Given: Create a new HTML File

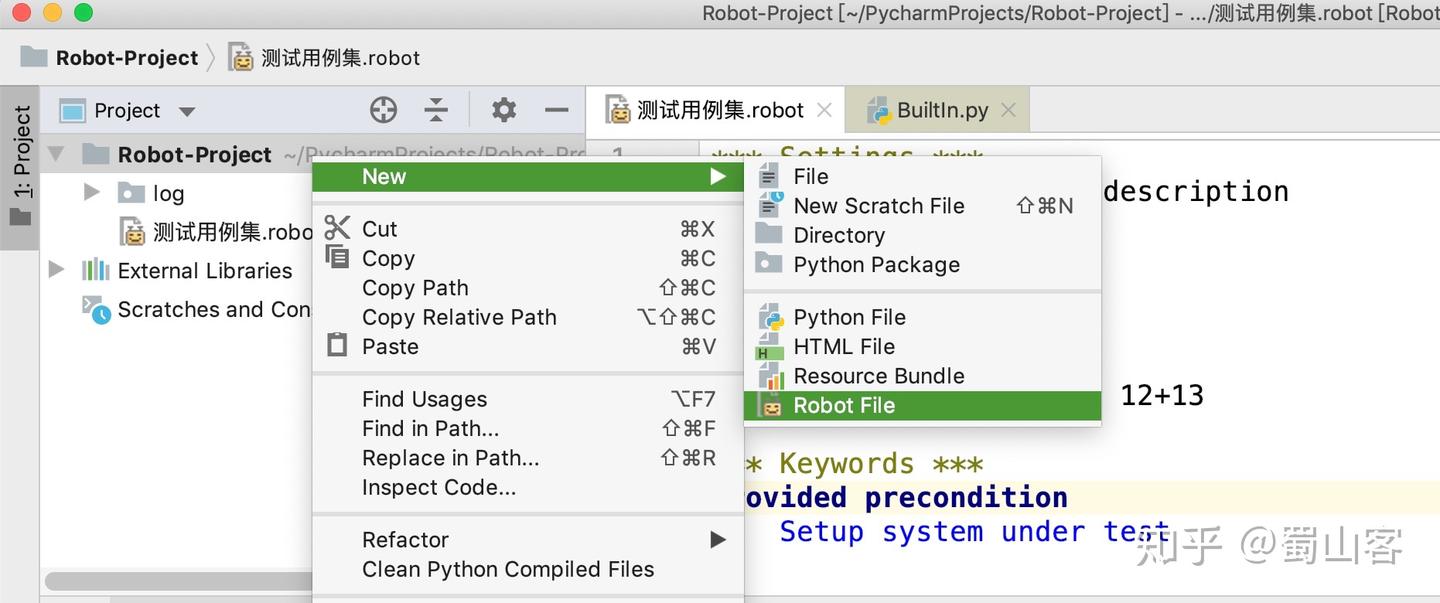Looking at the screenshot, I should [x=844, y=346].
